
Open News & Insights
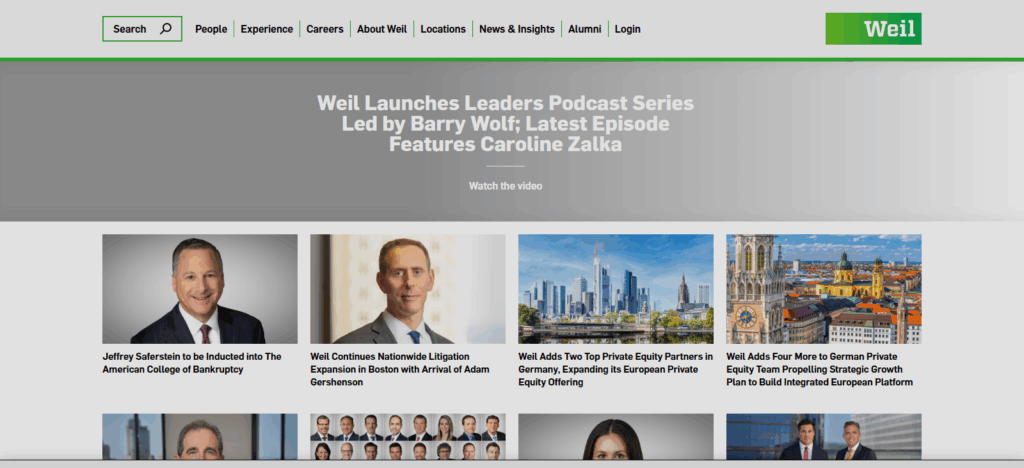517,29
